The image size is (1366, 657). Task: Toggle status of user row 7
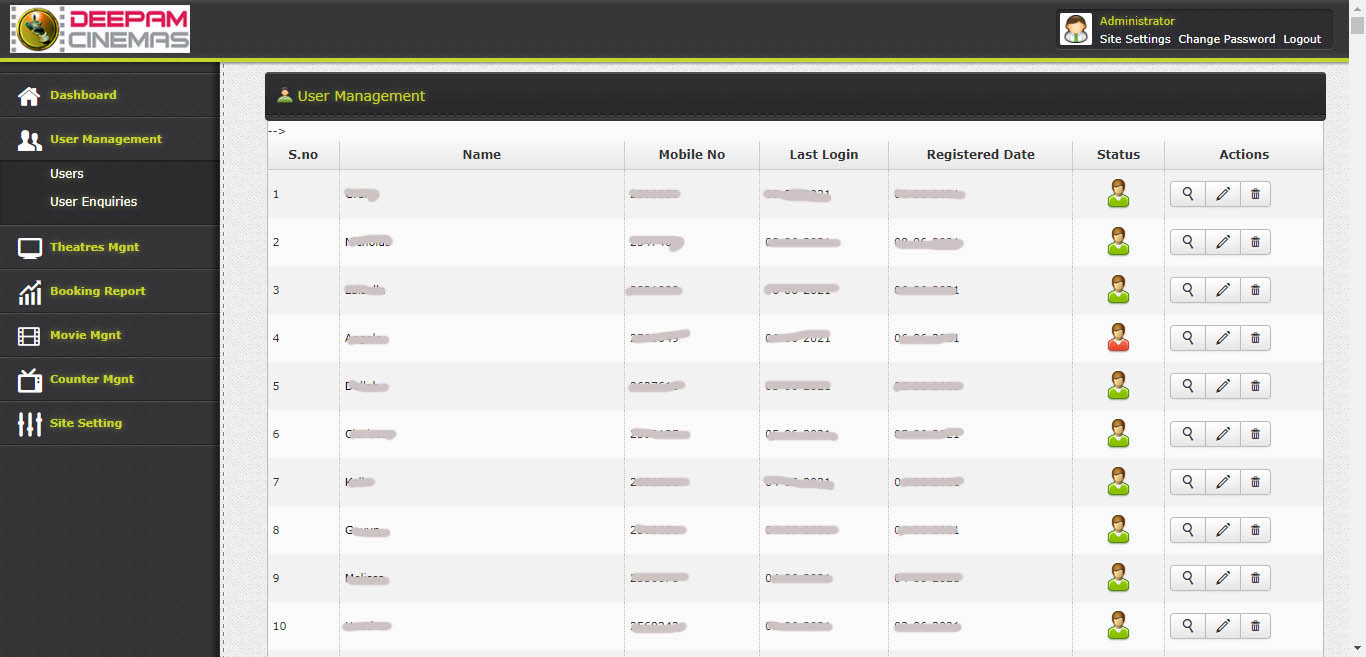pos(1118,481)
